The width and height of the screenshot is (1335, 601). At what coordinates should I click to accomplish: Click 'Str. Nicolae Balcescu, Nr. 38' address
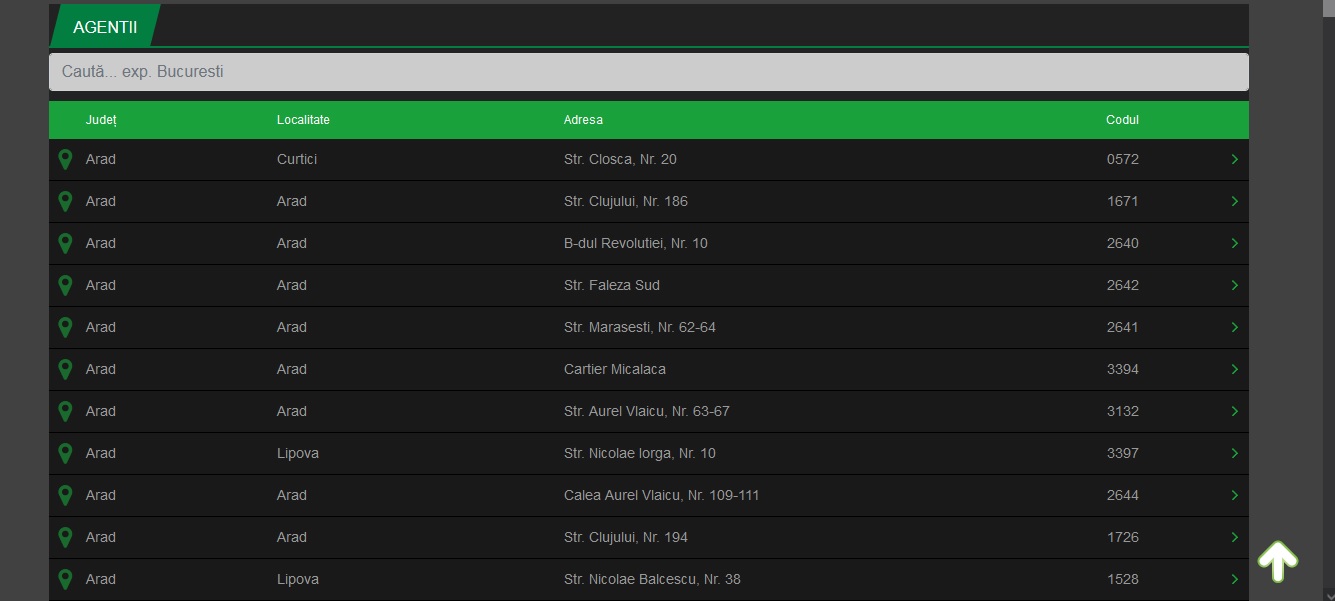(652, 579)
